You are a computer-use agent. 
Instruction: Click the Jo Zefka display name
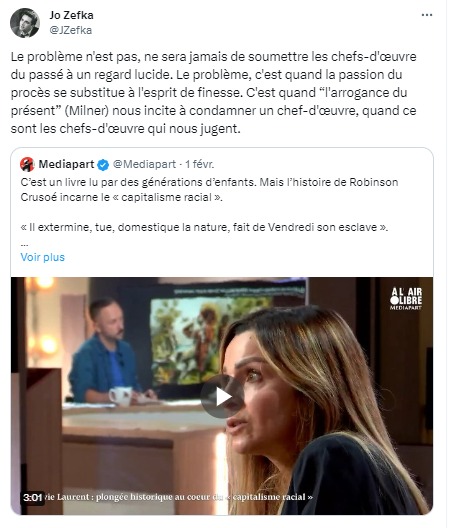(71, 15)
